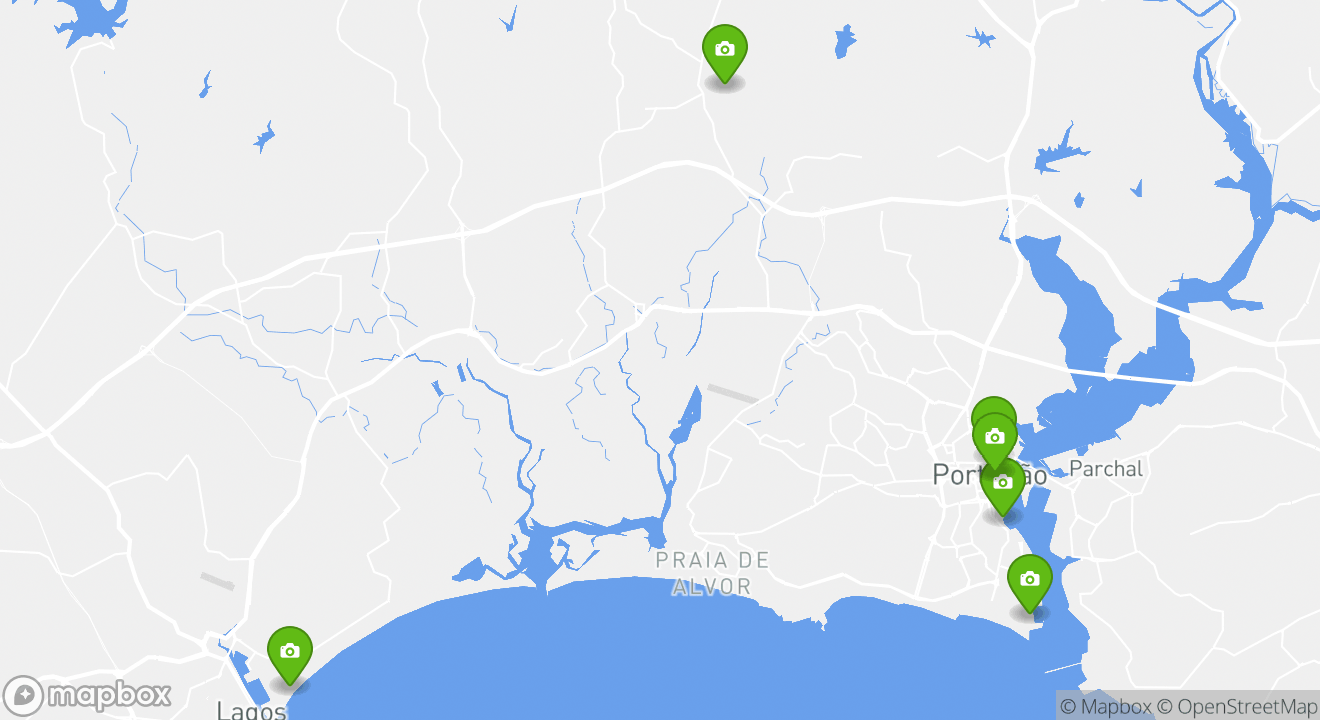Click the Praia de Alvor label
The image size is (1320, 720).
[x=712, y=574]
